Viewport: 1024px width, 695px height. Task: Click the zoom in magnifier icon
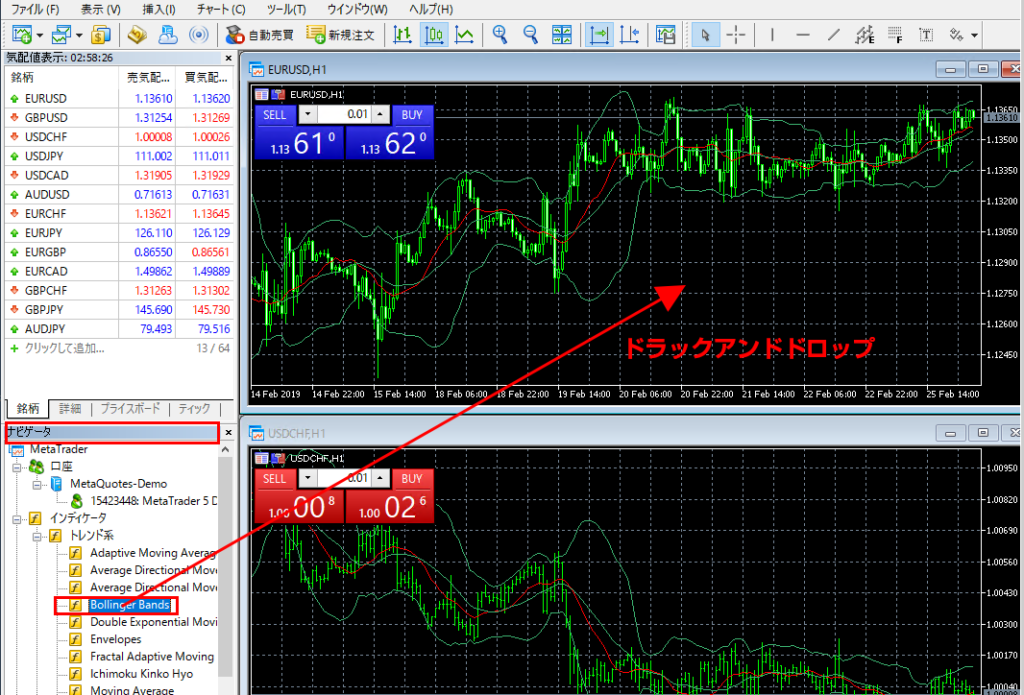pos(500,35)
